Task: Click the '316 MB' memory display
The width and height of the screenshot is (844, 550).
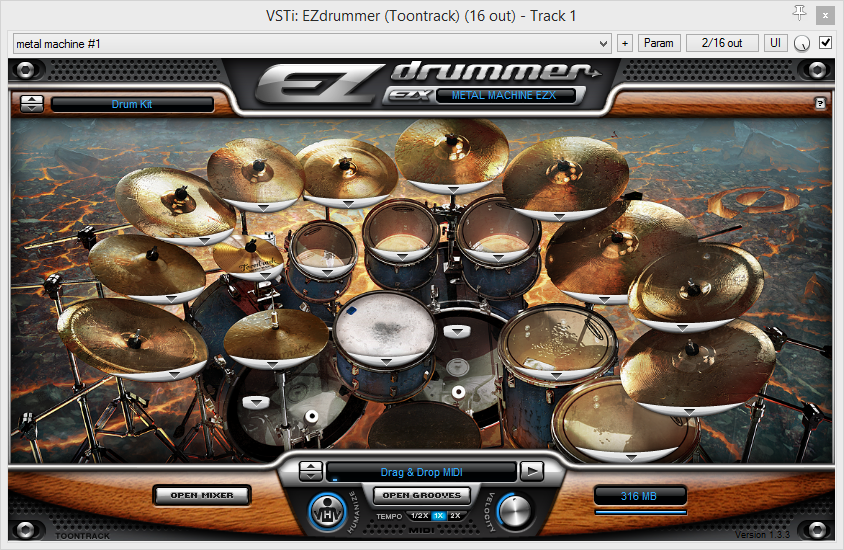Action: coord(639,496)
